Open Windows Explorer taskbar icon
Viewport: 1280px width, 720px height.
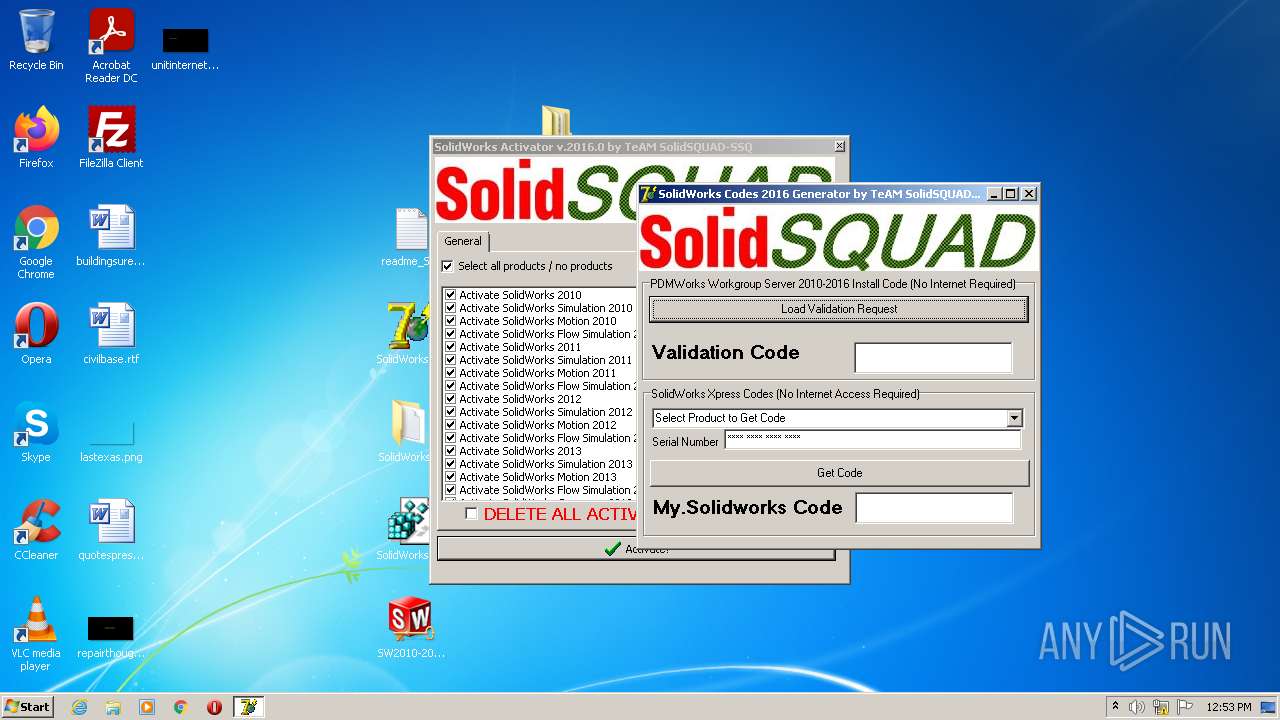[x=113, y=707]
